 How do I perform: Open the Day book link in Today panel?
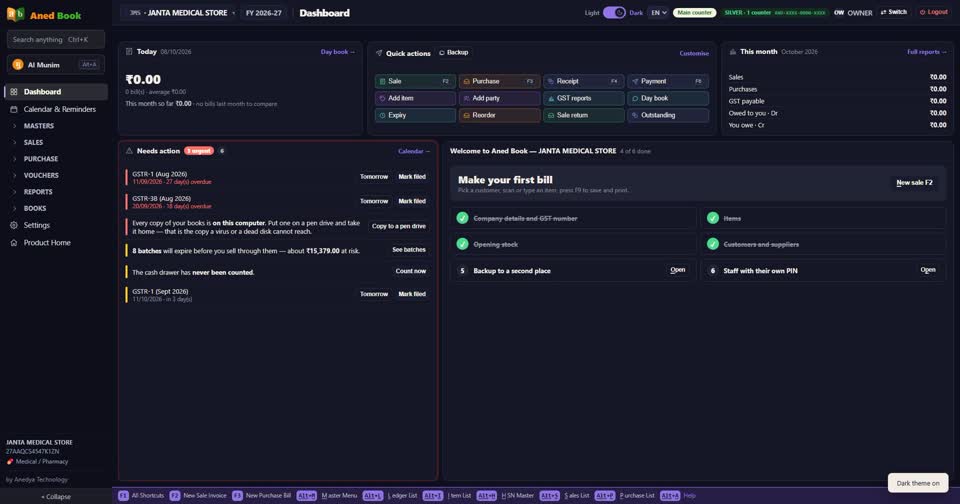tap(337, 52)
